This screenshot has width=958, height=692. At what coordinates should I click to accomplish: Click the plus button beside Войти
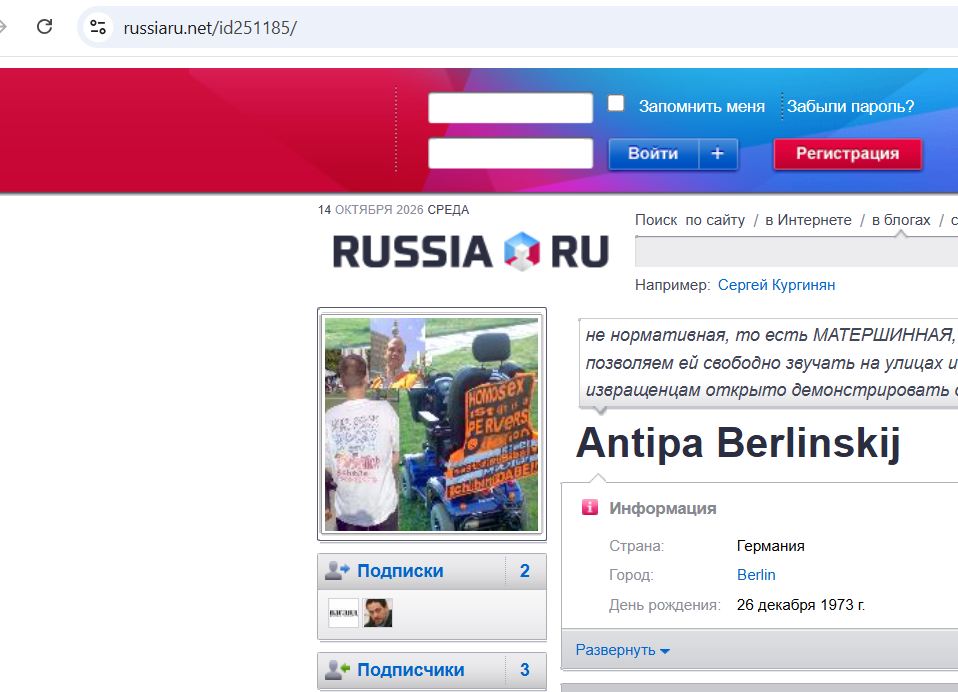pos(718,153)
